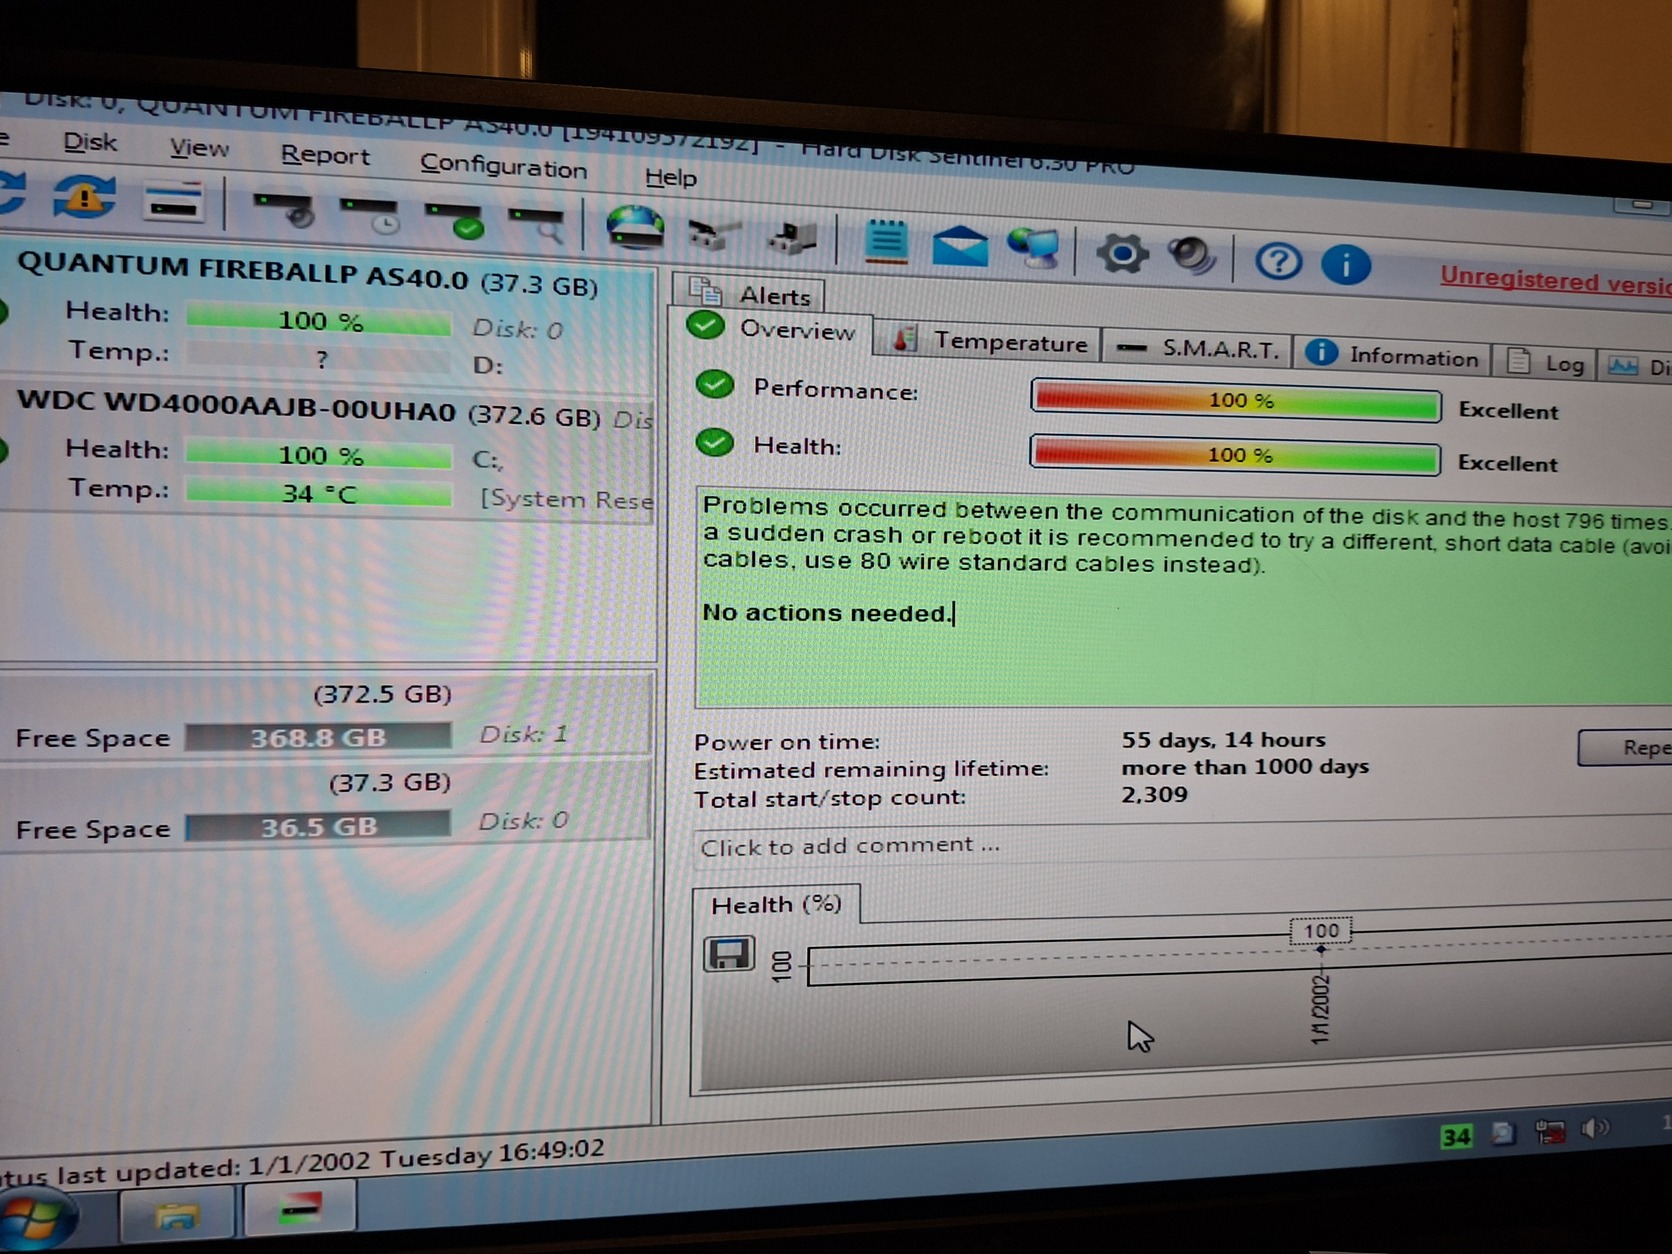Click the green 34 temperature tray icon

pos(1456,1136)
